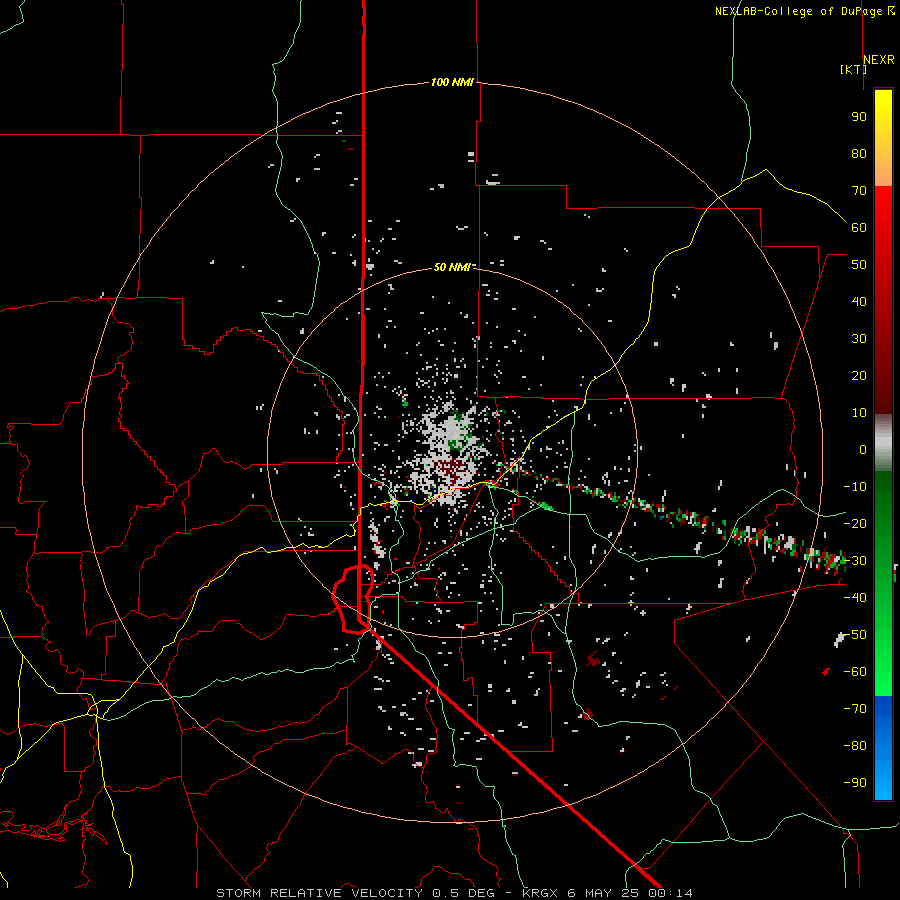Select the -50 value on the velocity scale
The height and width of the screenshot is (900, 900).
(x=855, y=635)
